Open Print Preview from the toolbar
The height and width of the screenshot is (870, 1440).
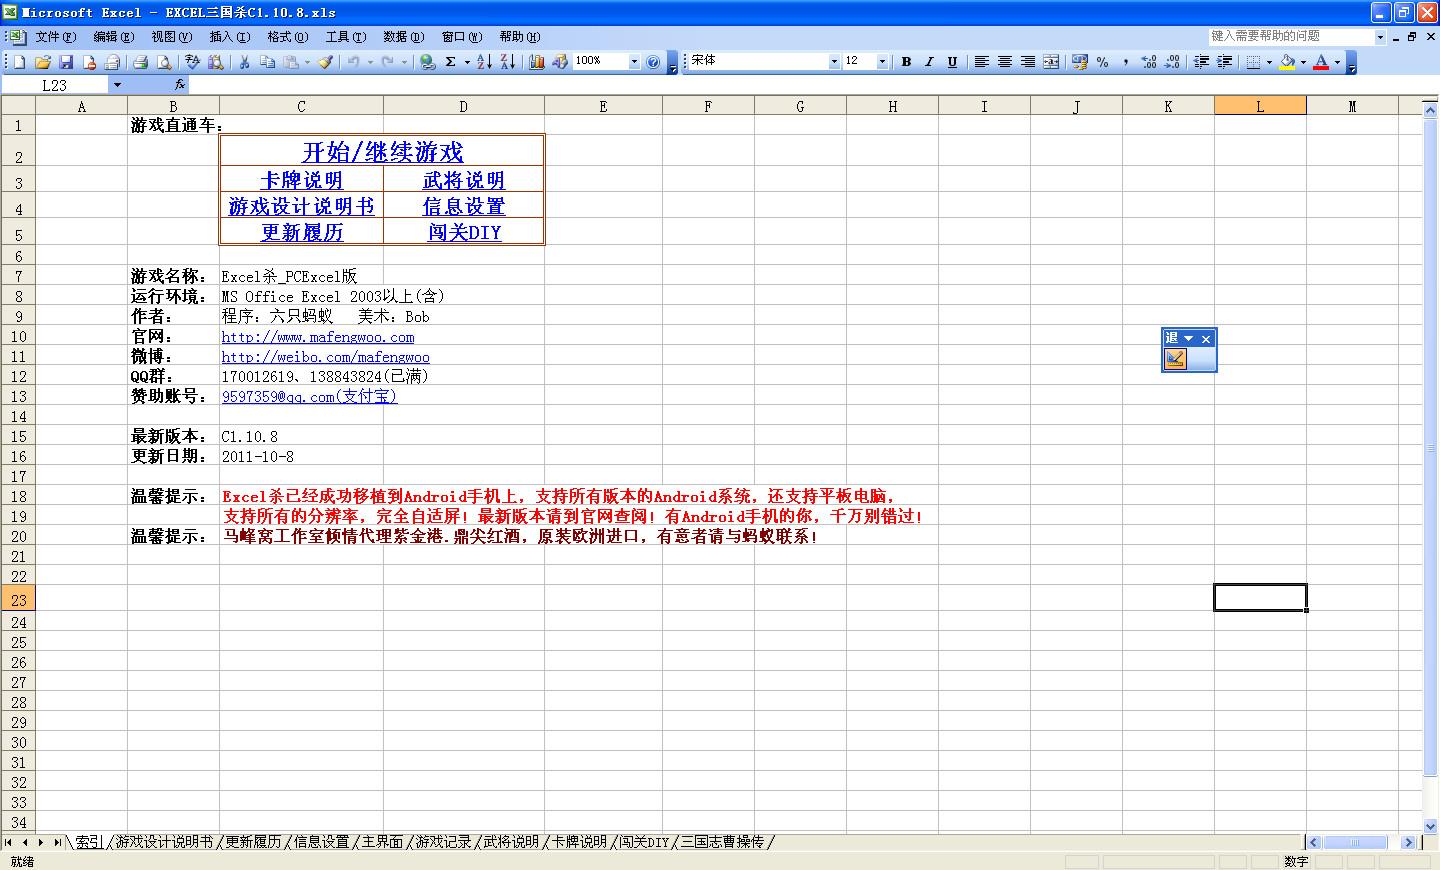point(163,62)
